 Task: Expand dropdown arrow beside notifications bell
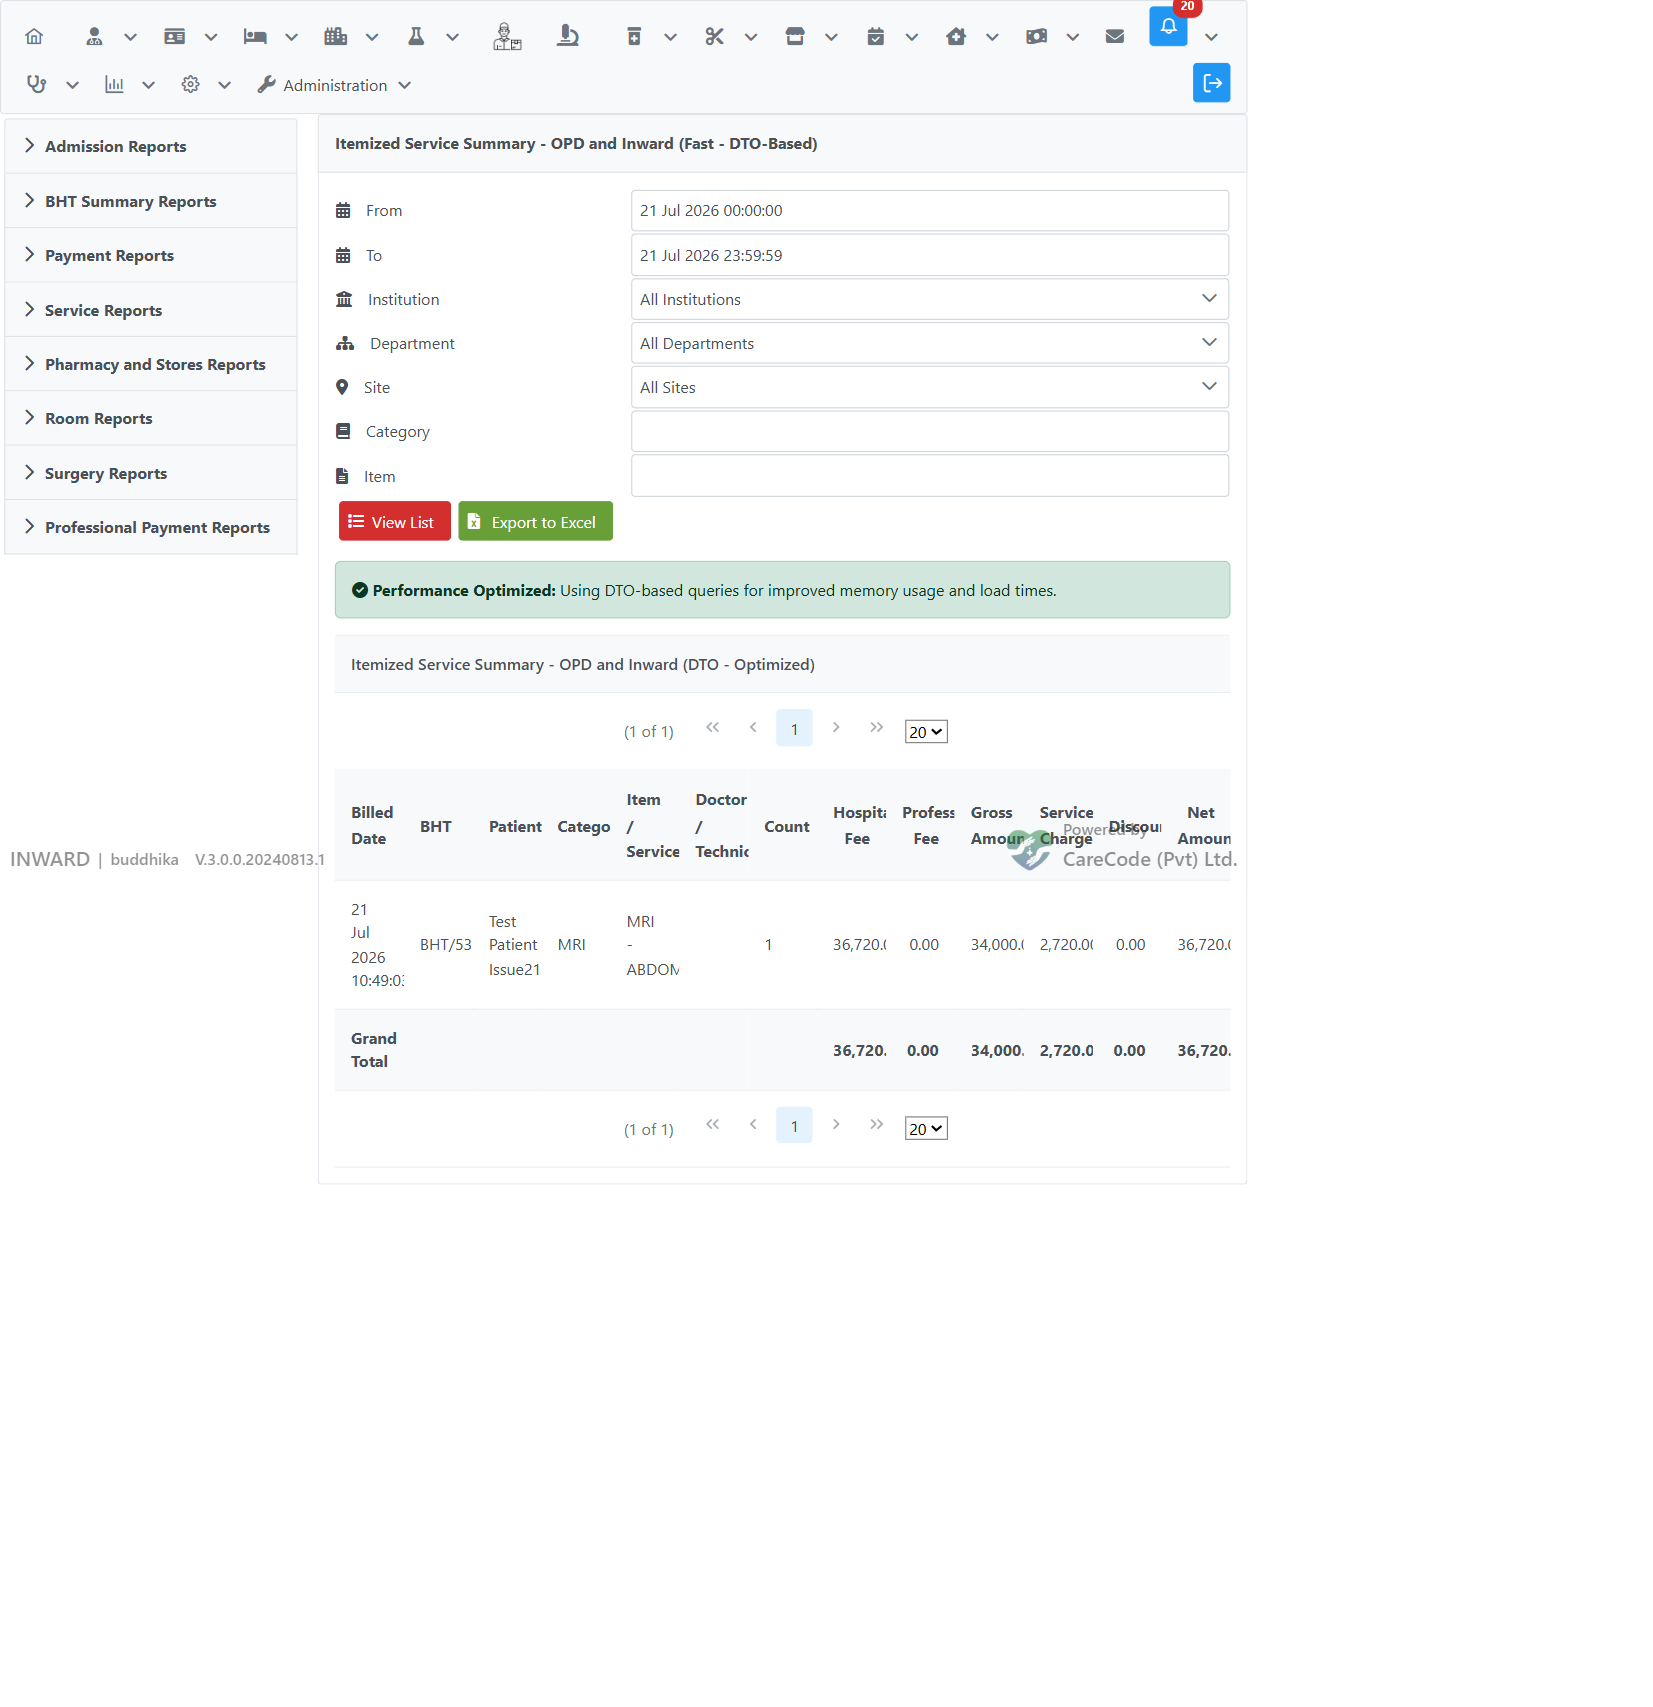click(x=1211, y=37)
